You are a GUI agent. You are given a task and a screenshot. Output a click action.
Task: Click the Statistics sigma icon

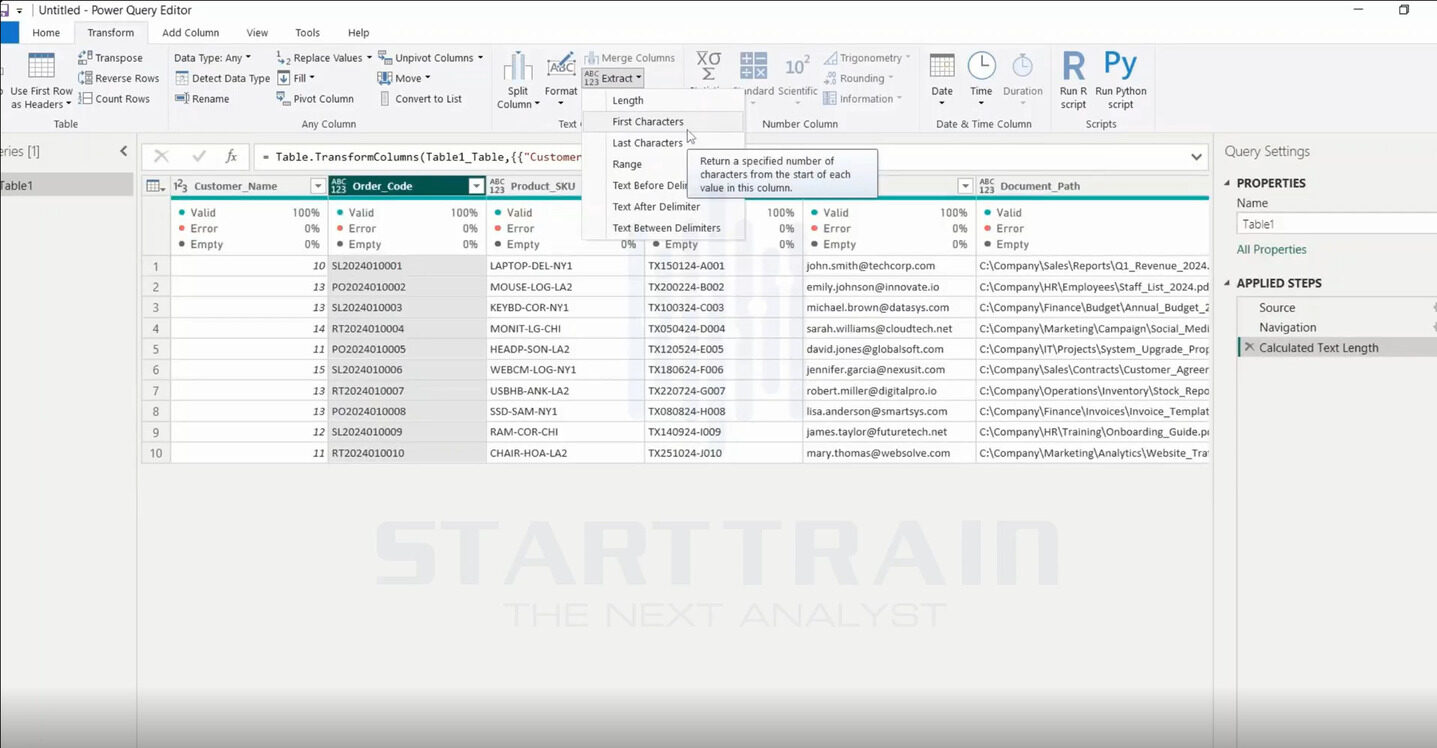click(x=708, y=66)
